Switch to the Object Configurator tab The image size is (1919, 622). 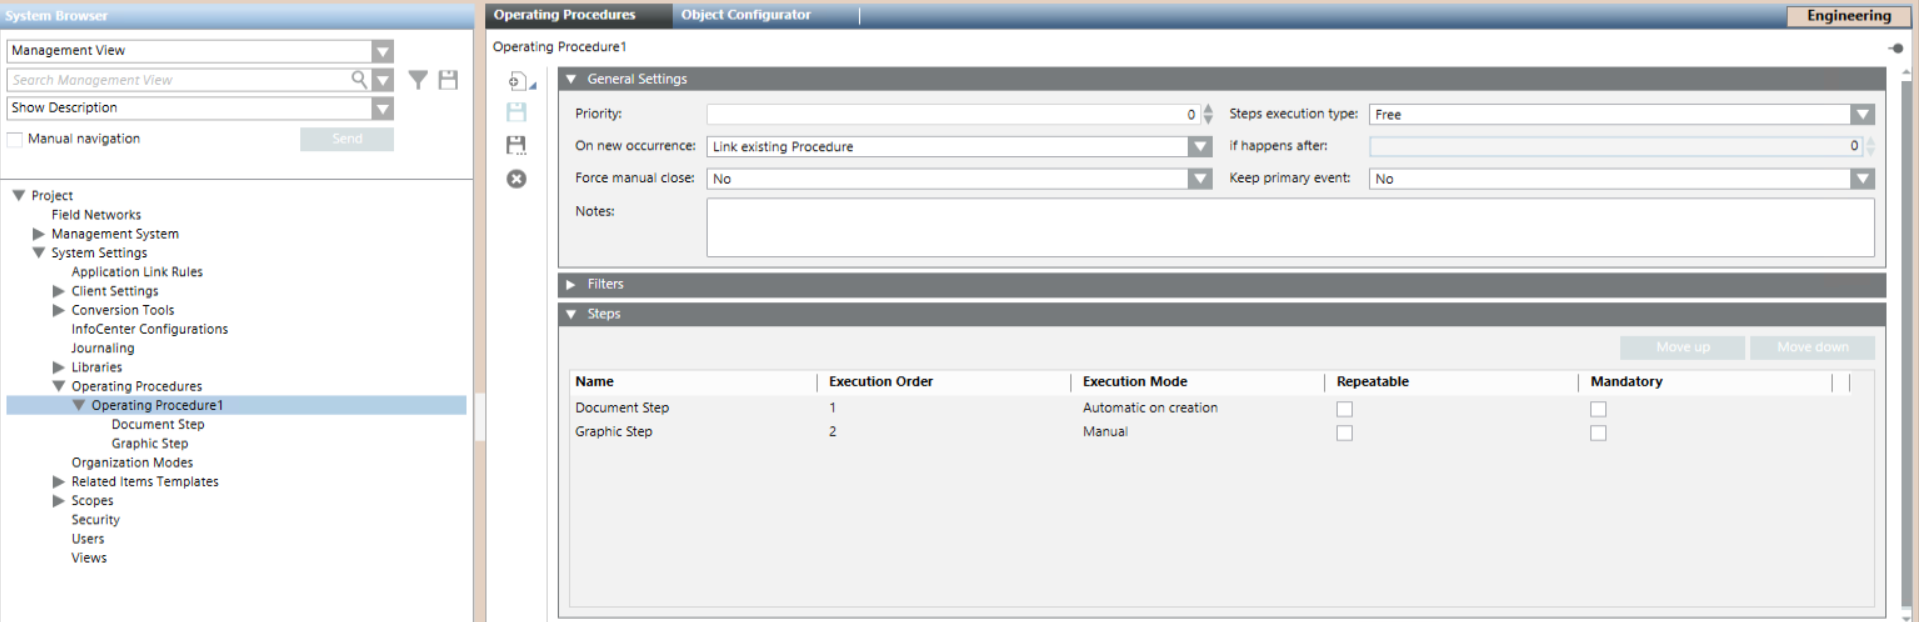746,15
